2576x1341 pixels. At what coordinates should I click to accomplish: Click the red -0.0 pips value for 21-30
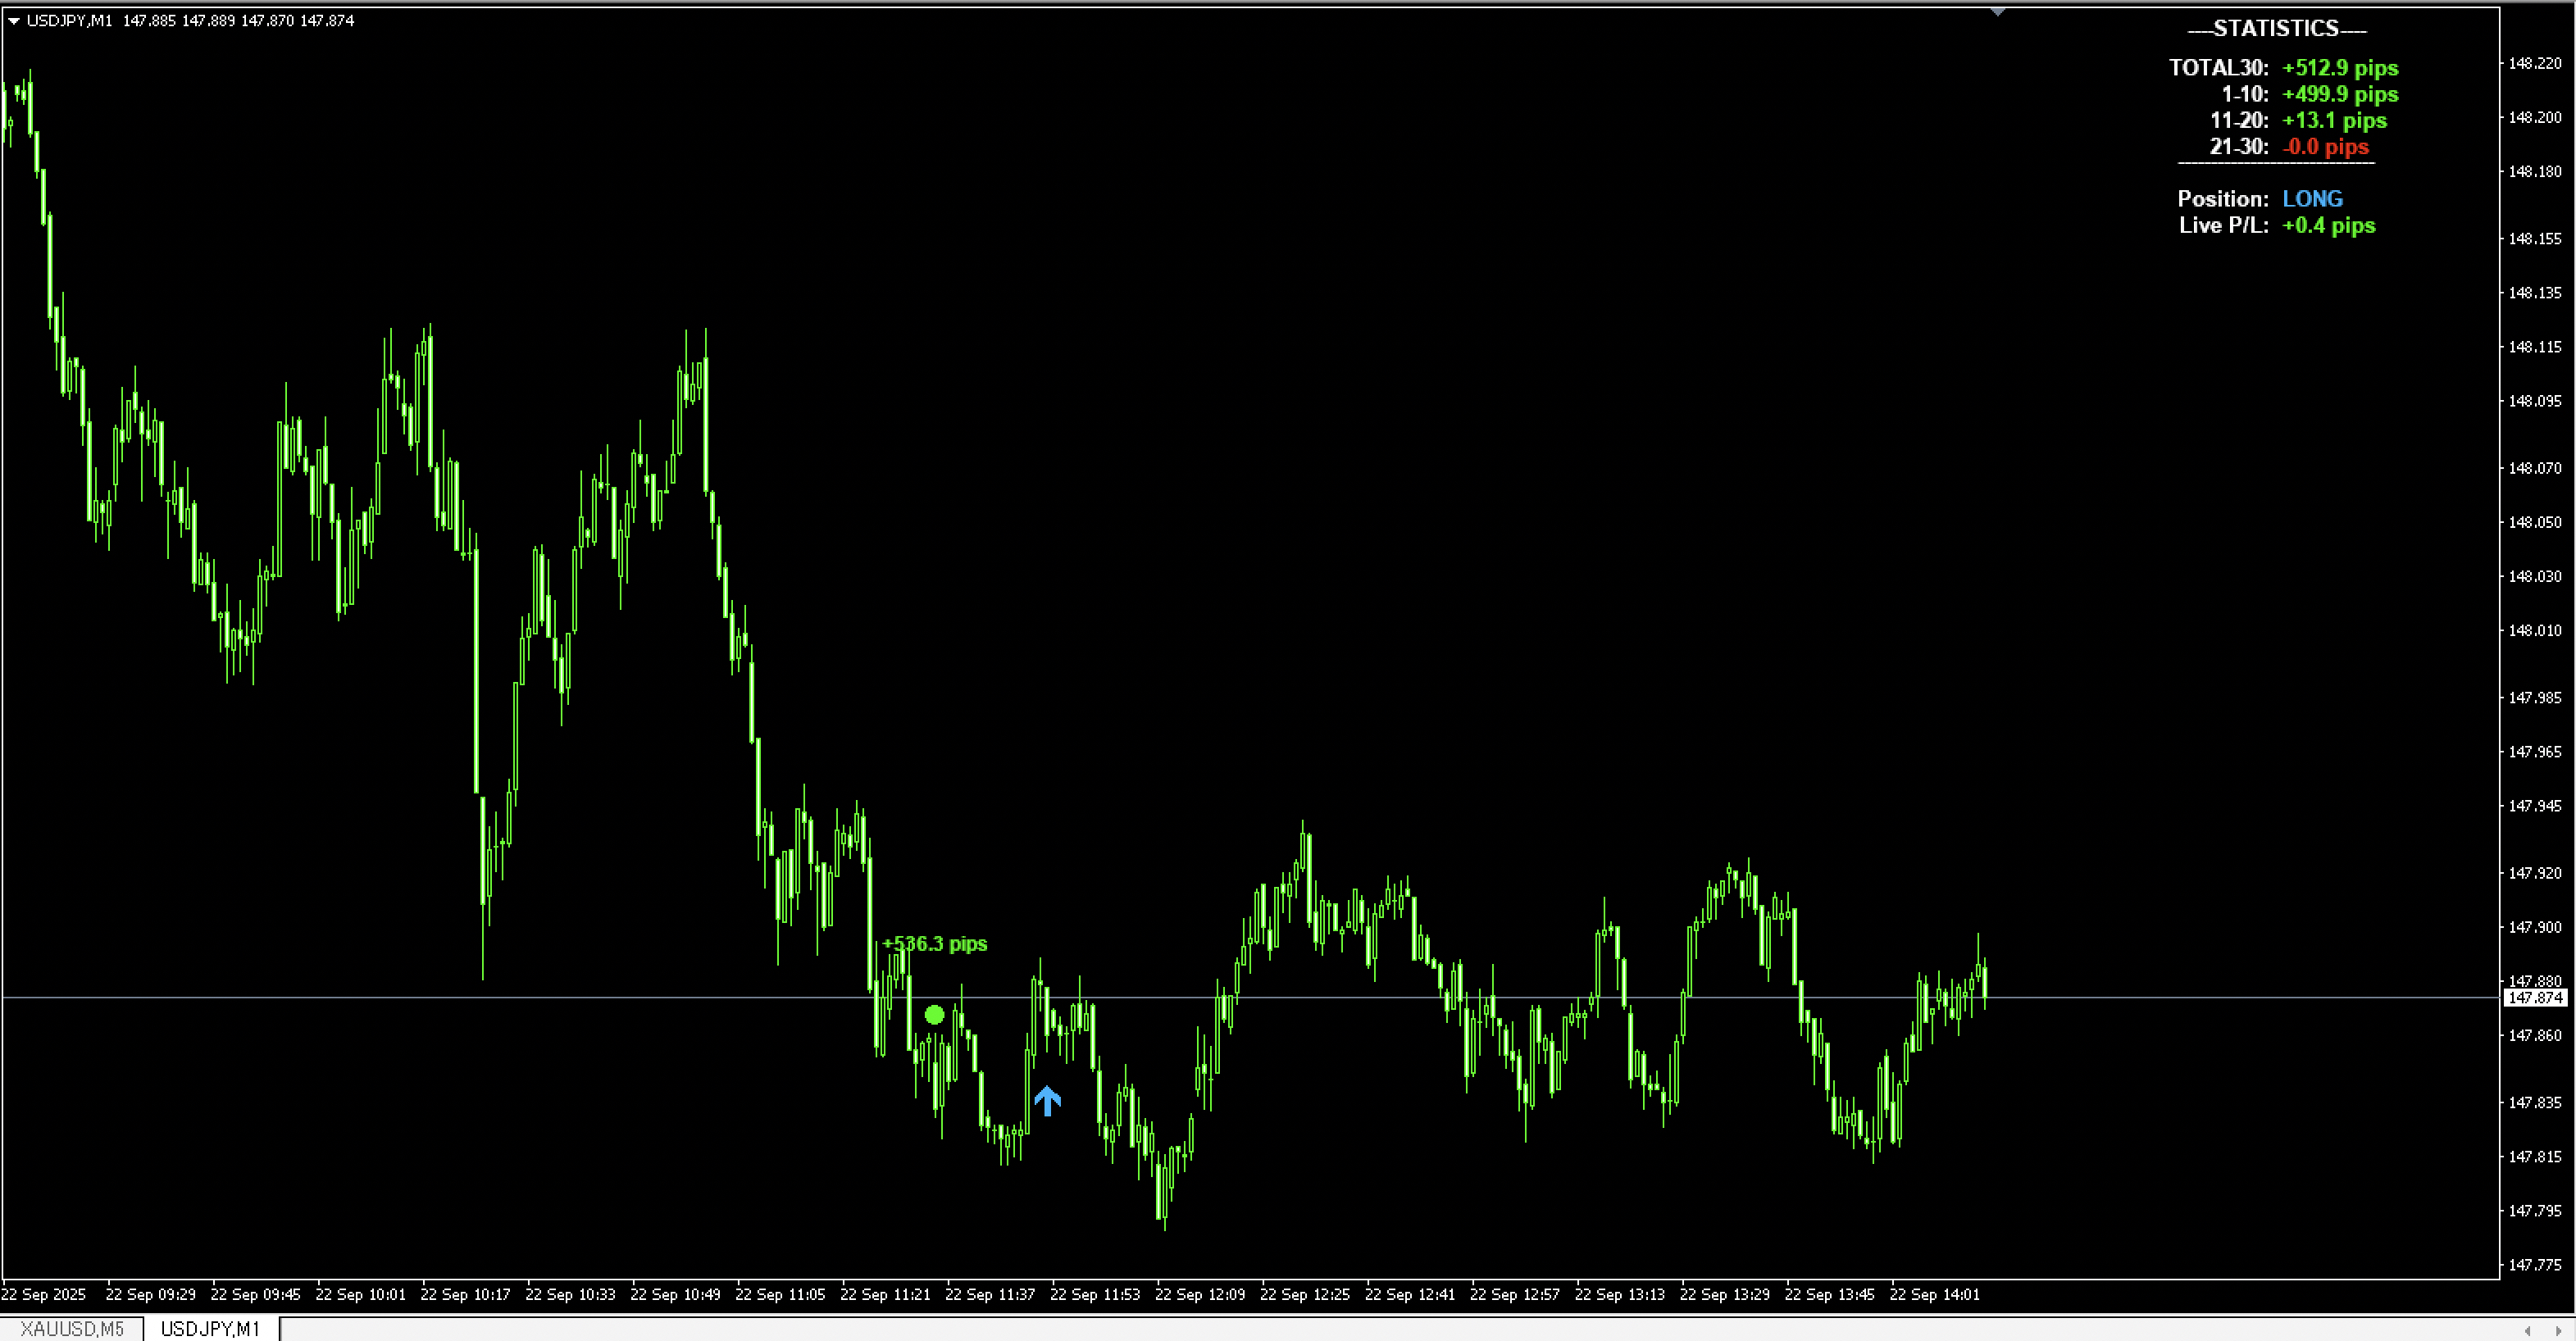tap(2325, 147)
